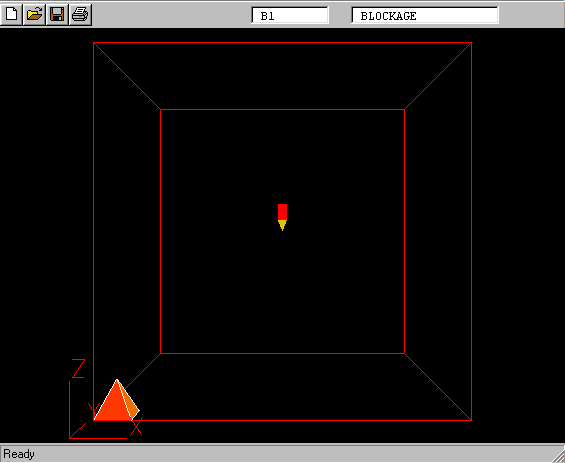565x463 pixels.
Task: Click the BLOCKAGE type field
Action: tap(425, 15)
